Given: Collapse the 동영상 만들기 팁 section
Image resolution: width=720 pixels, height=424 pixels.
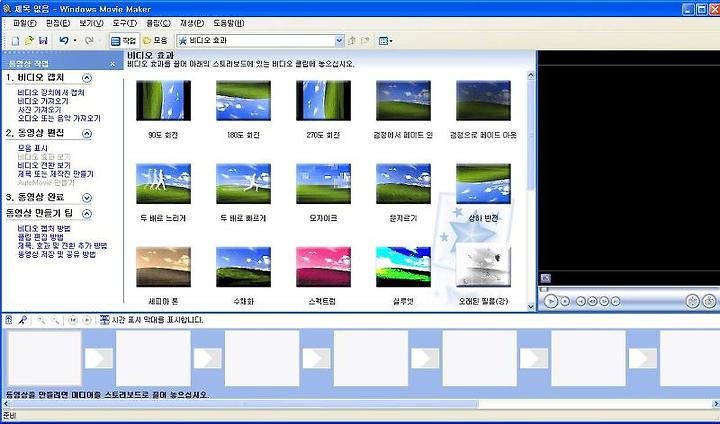Looking at the screenshot, I should coord(87,214).
